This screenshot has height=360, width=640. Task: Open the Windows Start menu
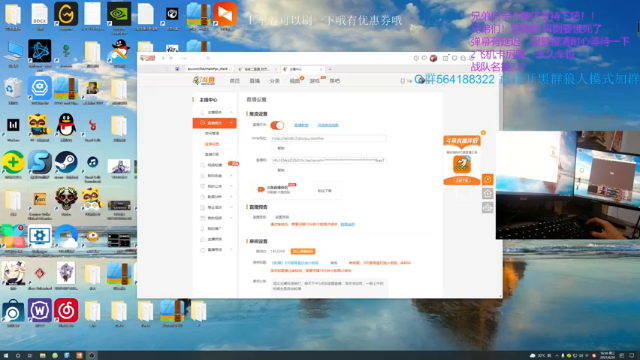click(6, 356)
